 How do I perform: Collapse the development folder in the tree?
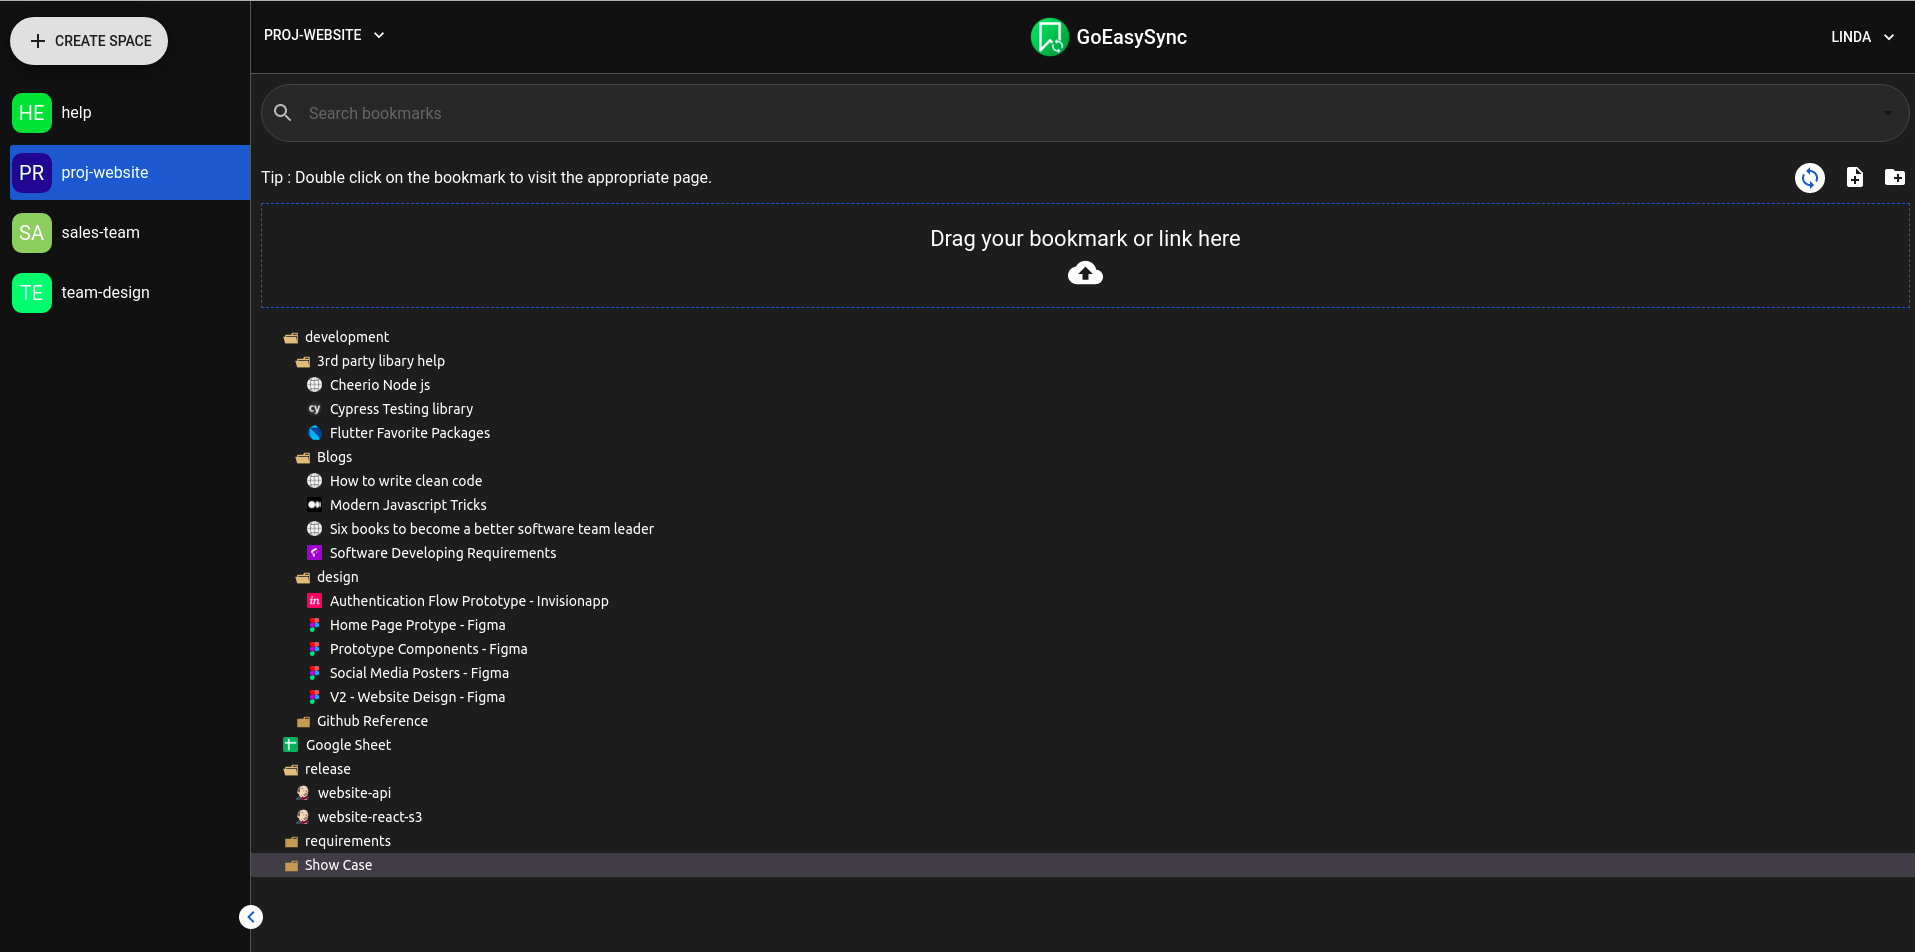290,337
